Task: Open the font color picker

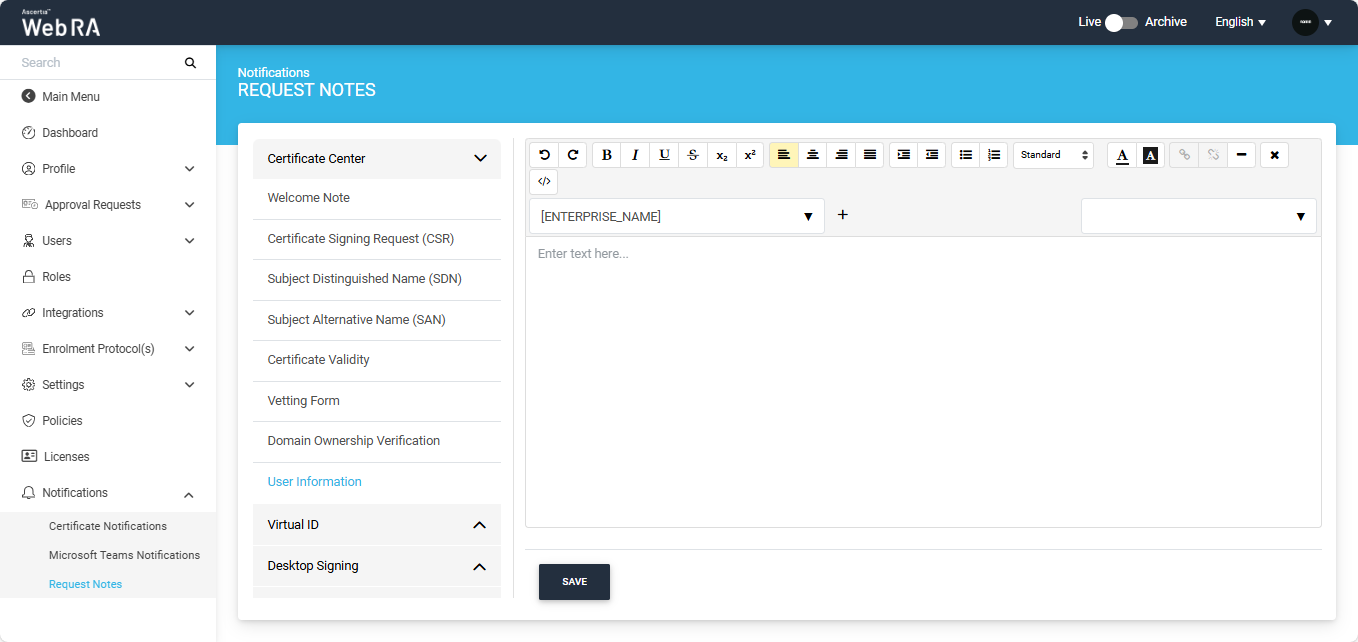Action: [x=1122, y=155]
